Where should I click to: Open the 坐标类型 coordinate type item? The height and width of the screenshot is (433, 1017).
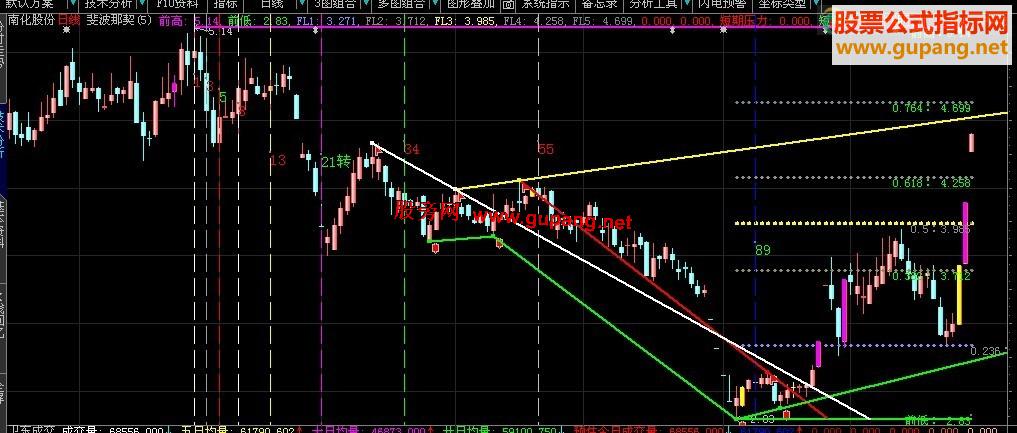point(782,4)
